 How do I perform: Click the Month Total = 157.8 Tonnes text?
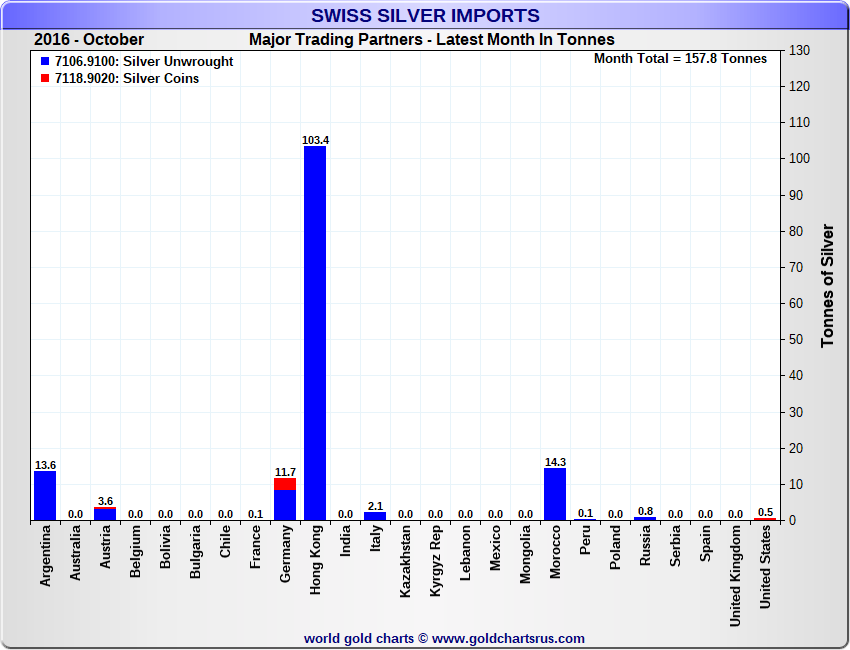(680, 59)
